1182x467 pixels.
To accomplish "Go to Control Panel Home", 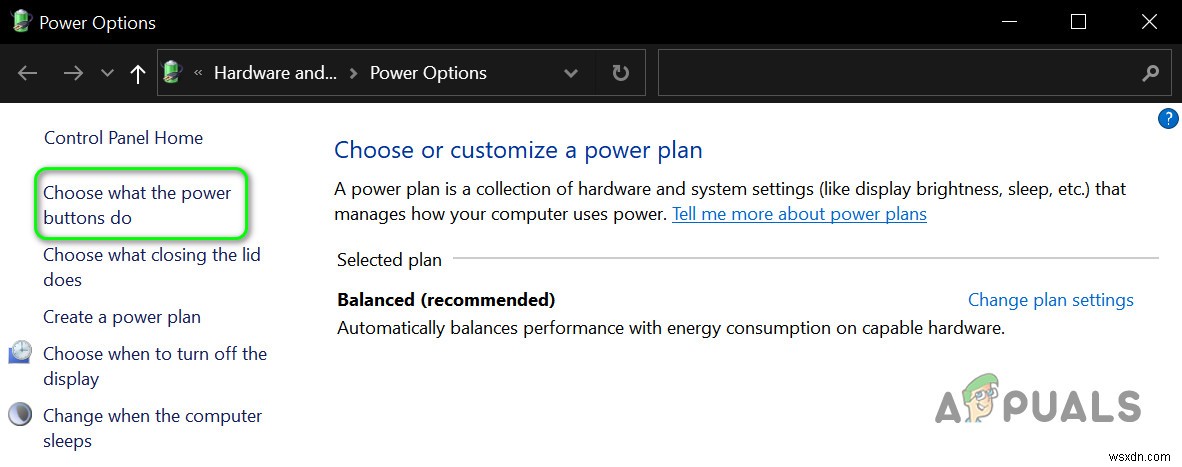I will 123,138.
